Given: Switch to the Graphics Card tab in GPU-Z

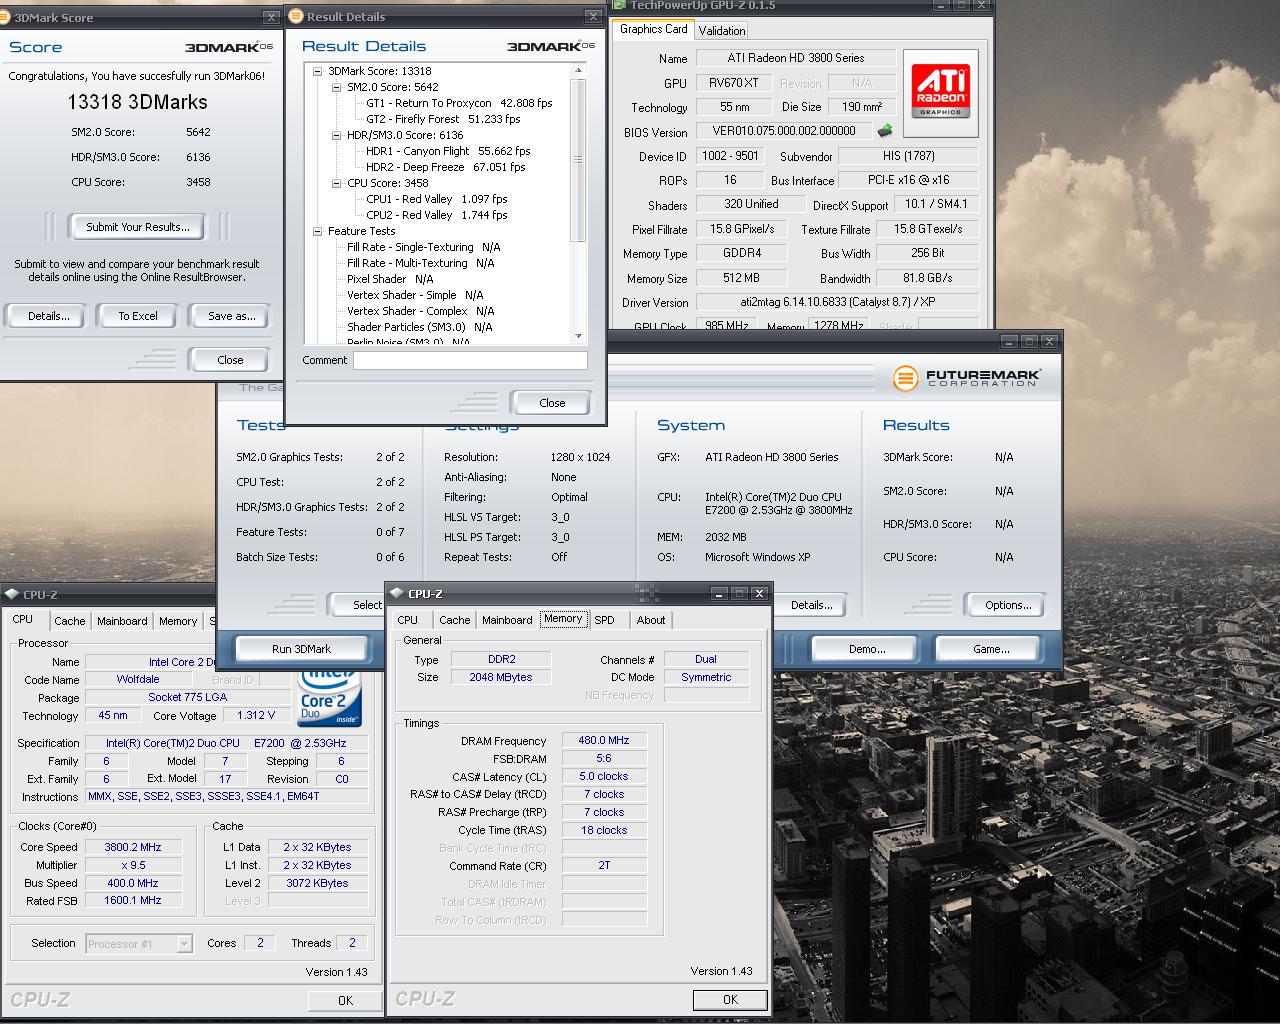Looking at the screenshot, I should (x=653, y=29).
